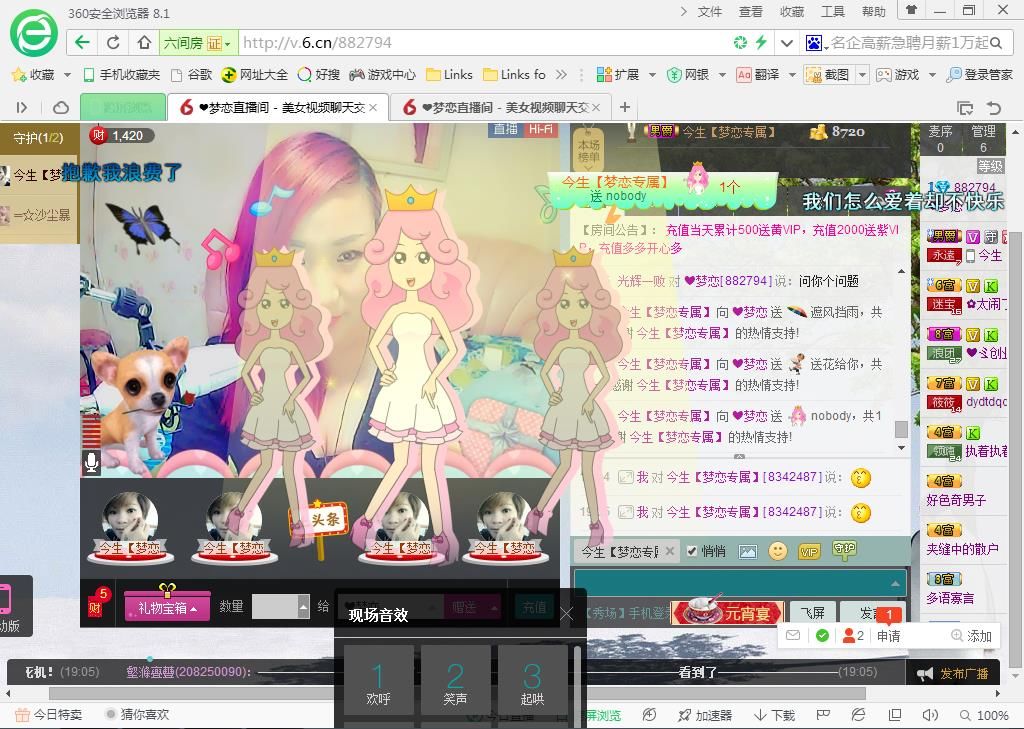1024x729 pixels.
Task: Open the browser home page icon
Action: (144, 43)
